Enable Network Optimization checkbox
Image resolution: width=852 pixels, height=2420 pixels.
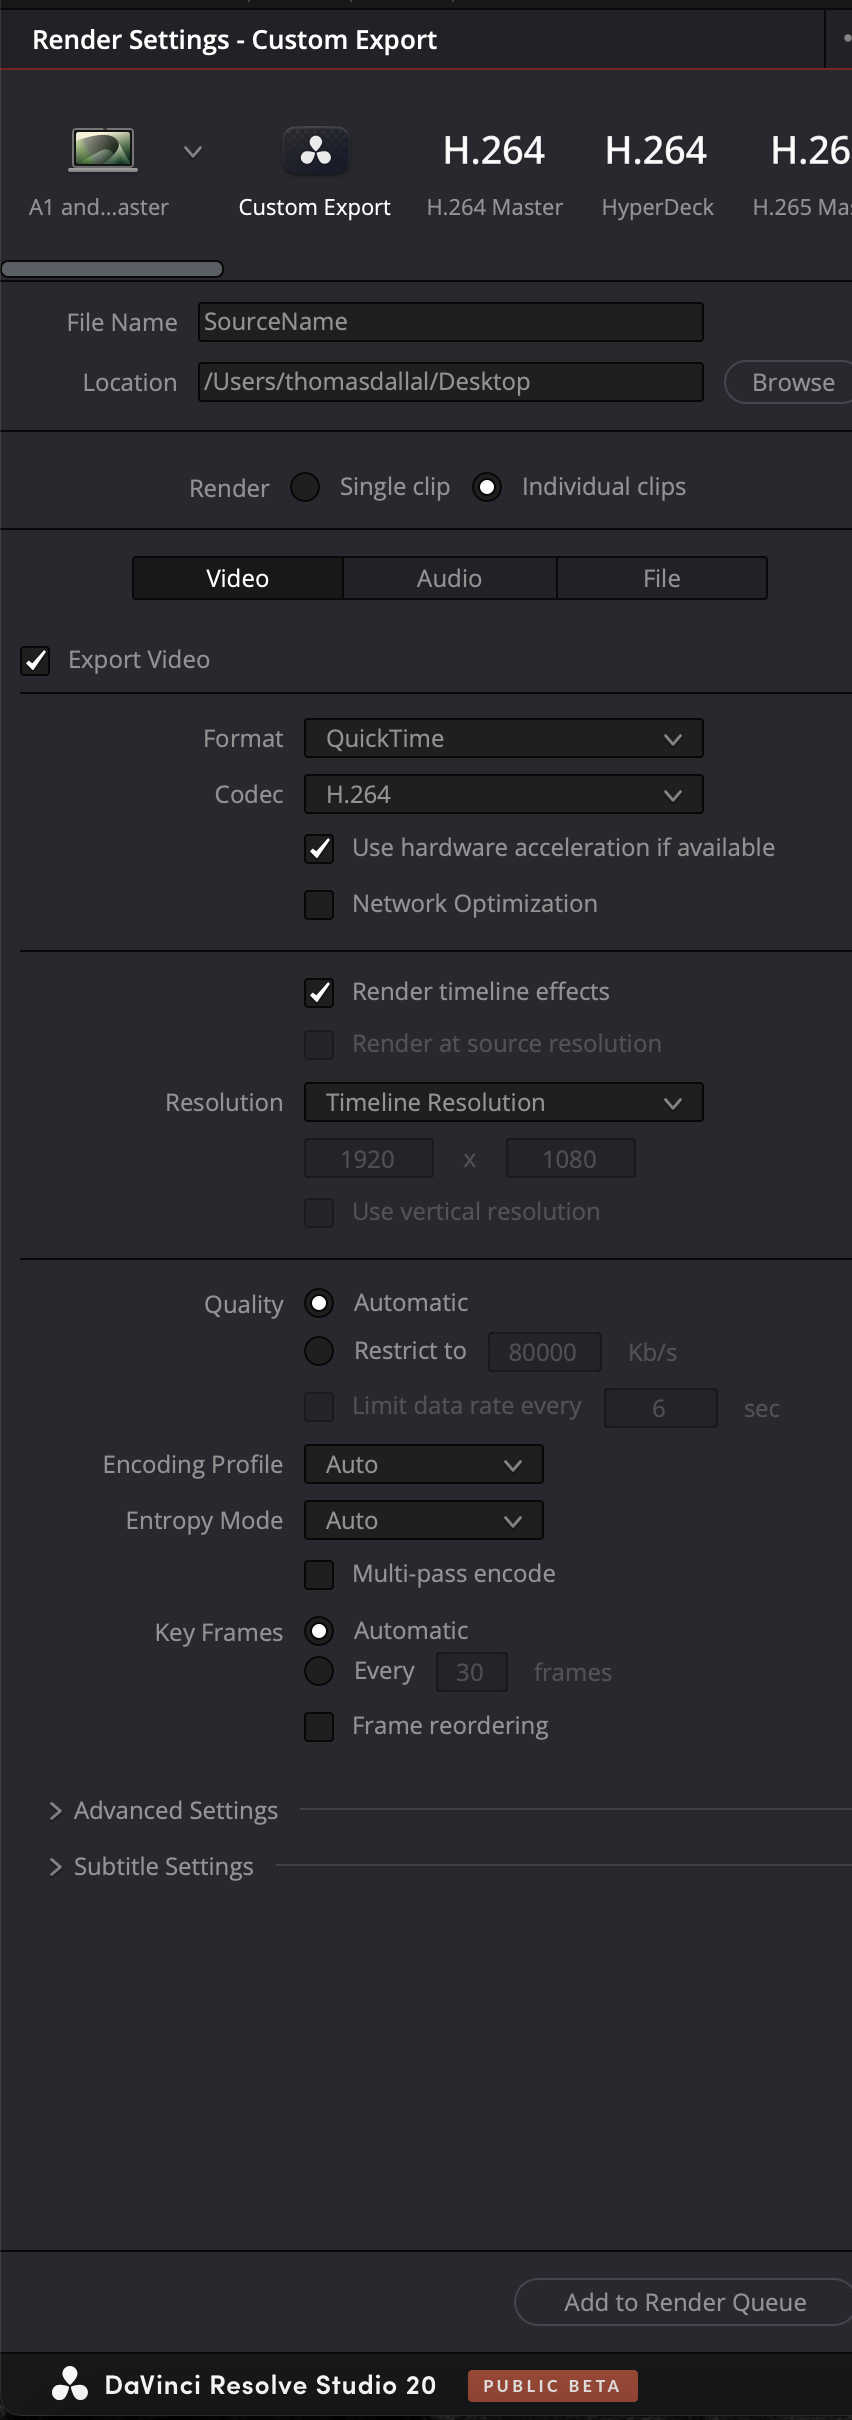319,905
